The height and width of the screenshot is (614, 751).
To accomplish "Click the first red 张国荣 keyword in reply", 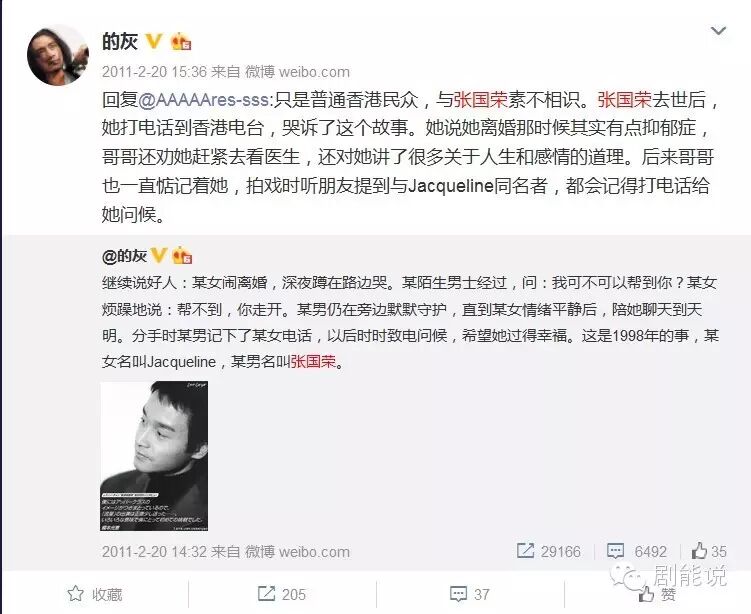I will (480, 100).
